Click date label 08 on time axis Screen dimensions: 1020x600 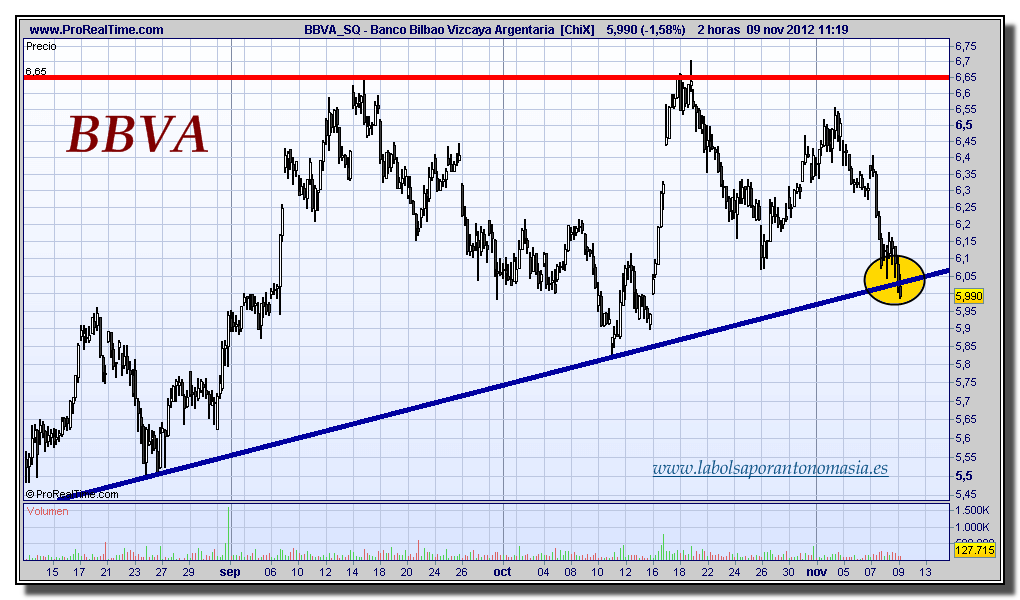coord(570,572)
